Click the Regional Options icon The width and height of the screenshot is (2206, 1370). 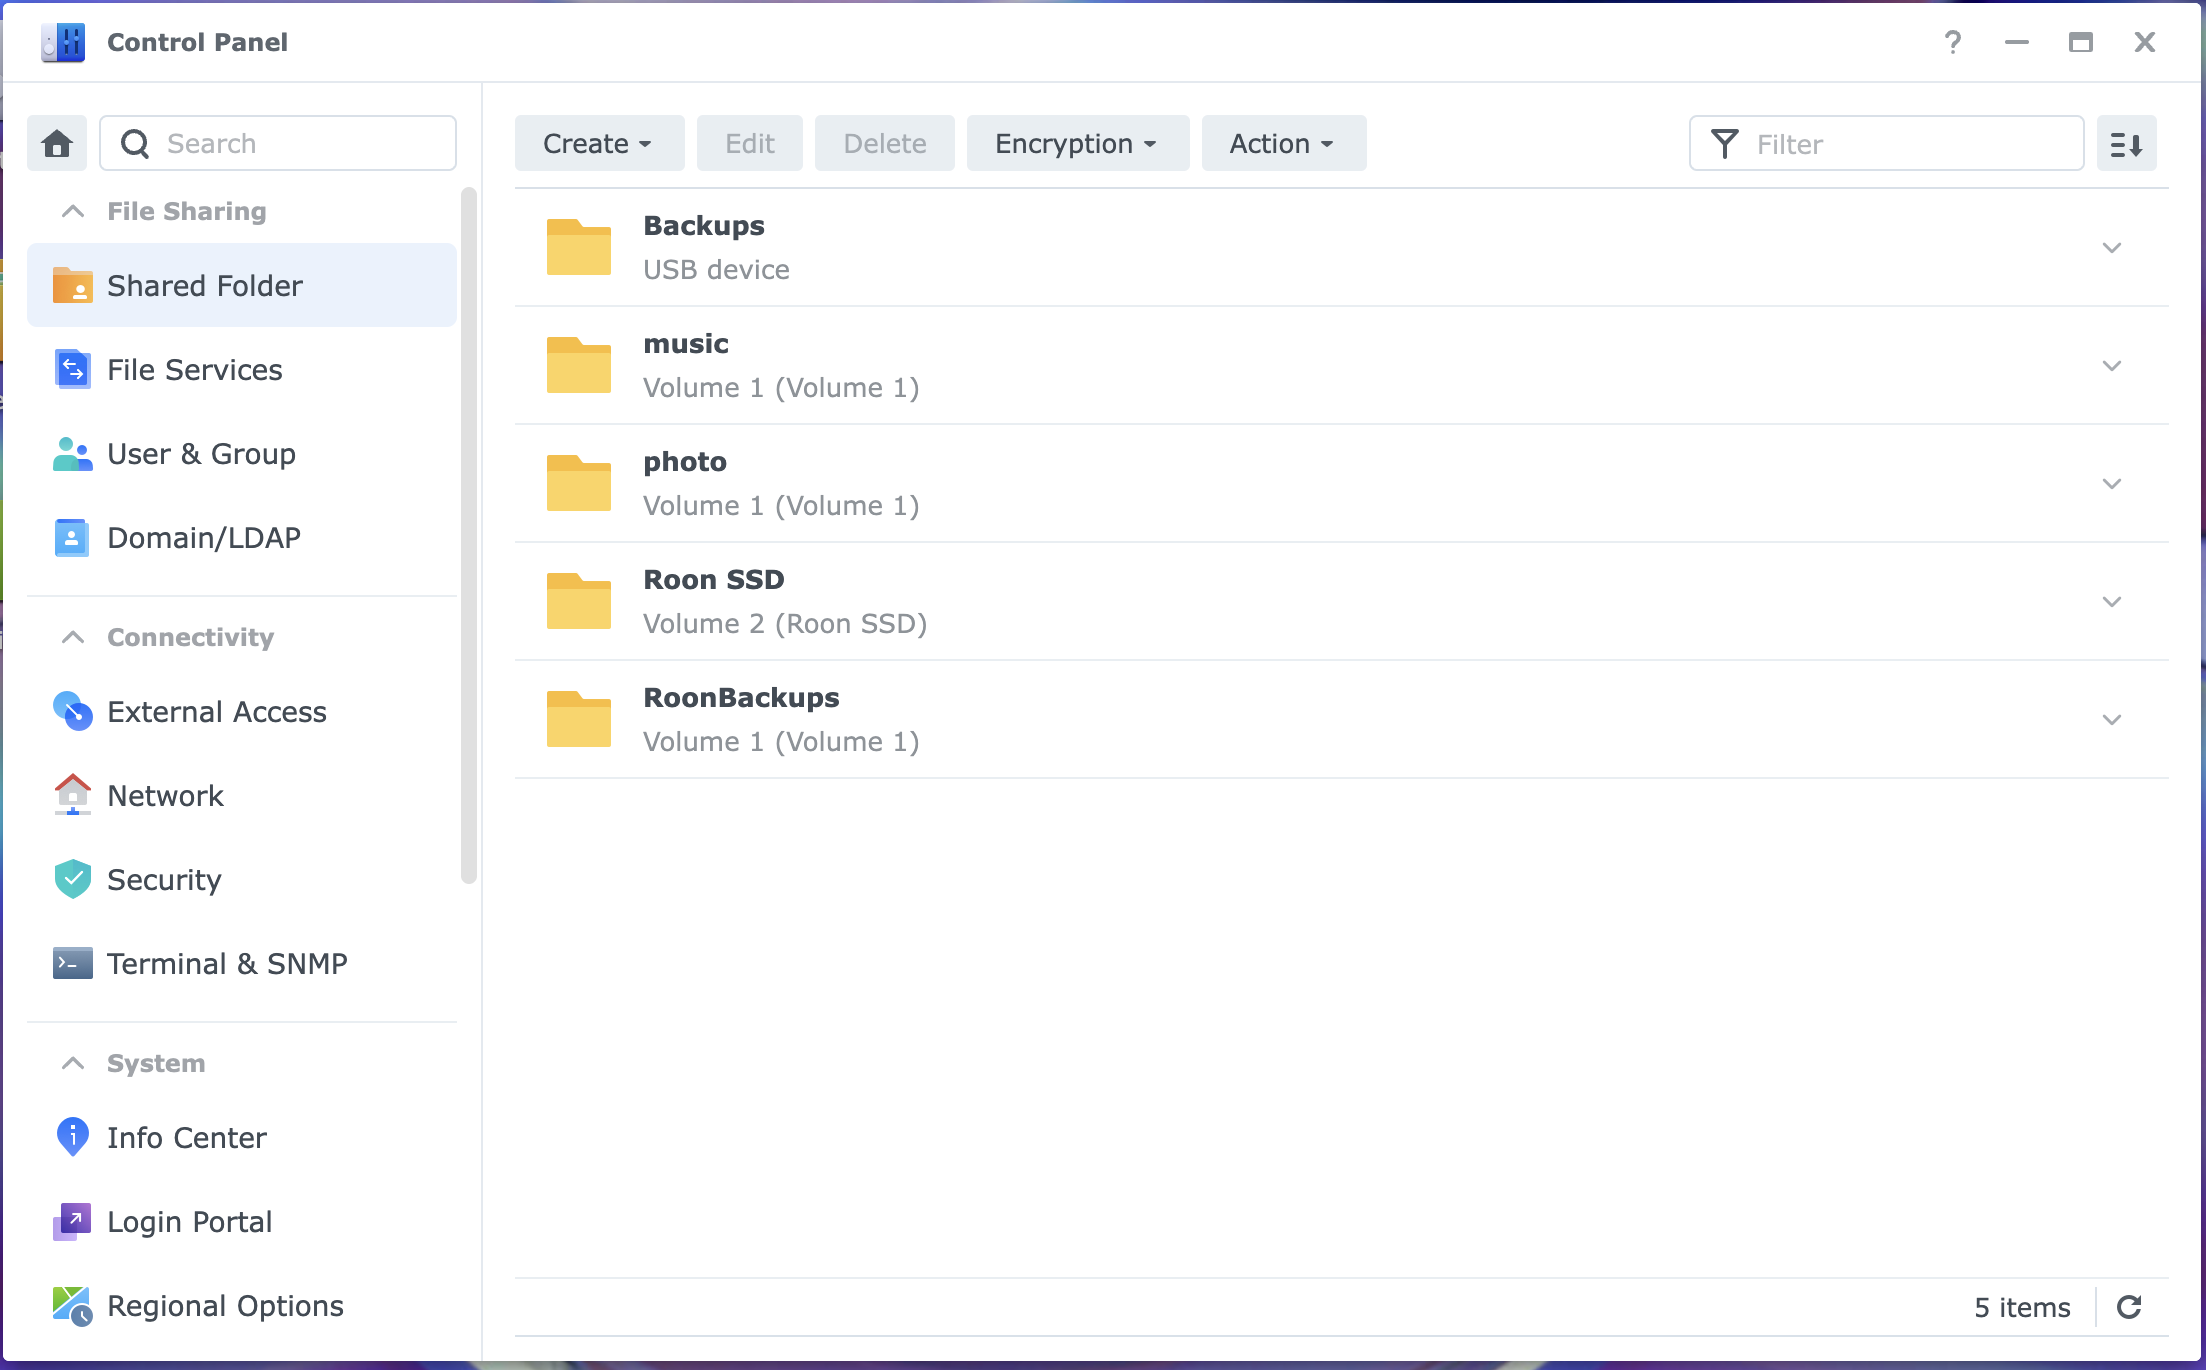[x=72, y=1305]
